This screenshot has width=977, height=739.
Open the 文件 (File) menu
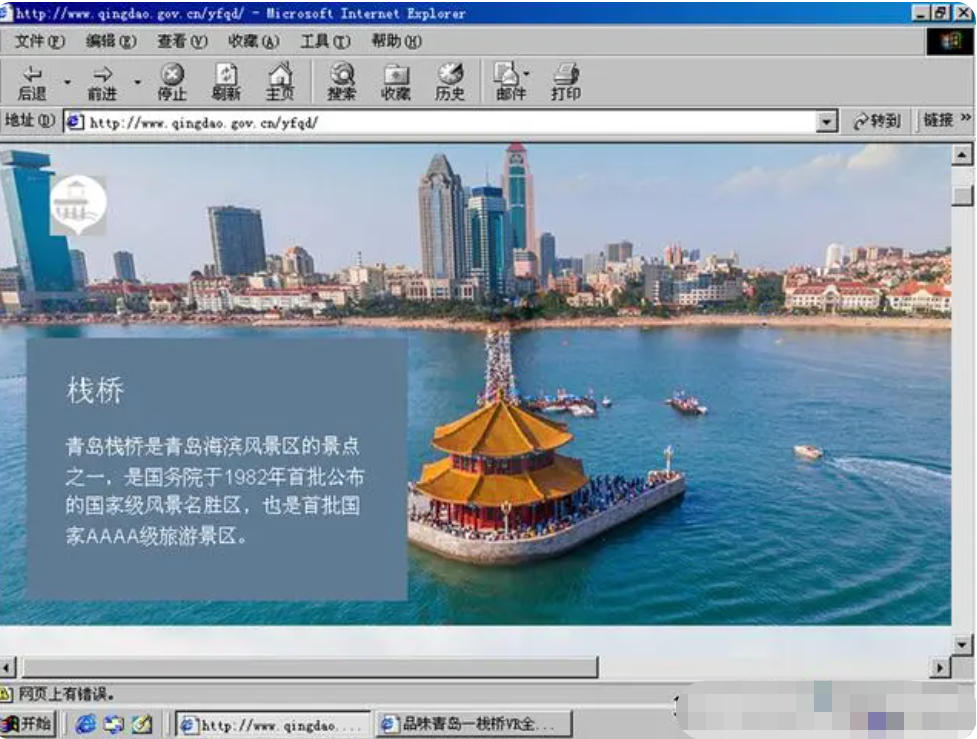pos(39,41)
